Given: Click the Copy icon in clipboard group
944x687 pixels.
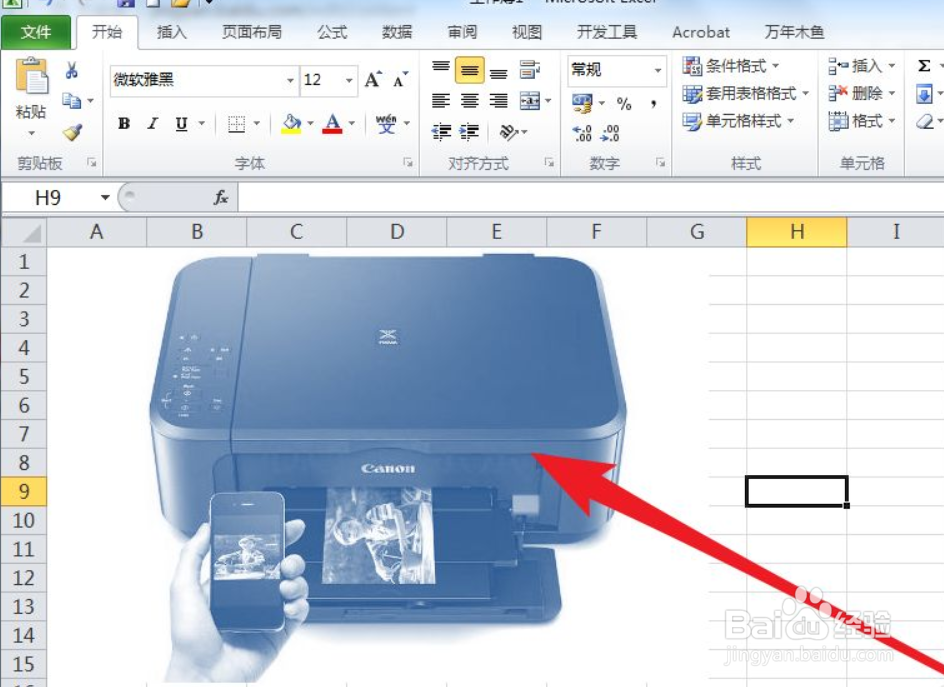Looking at the screenshot, I should (72, 101).
